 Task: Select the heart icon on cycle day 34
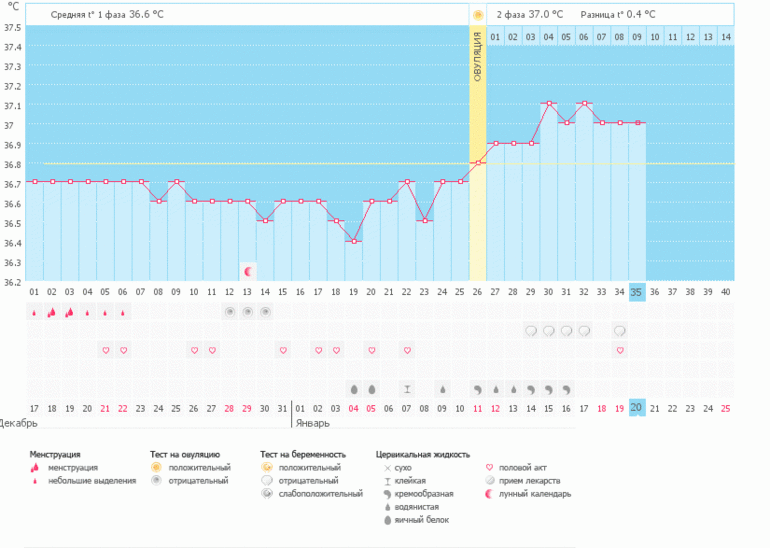pyautogui.click(x=620, y=351)
